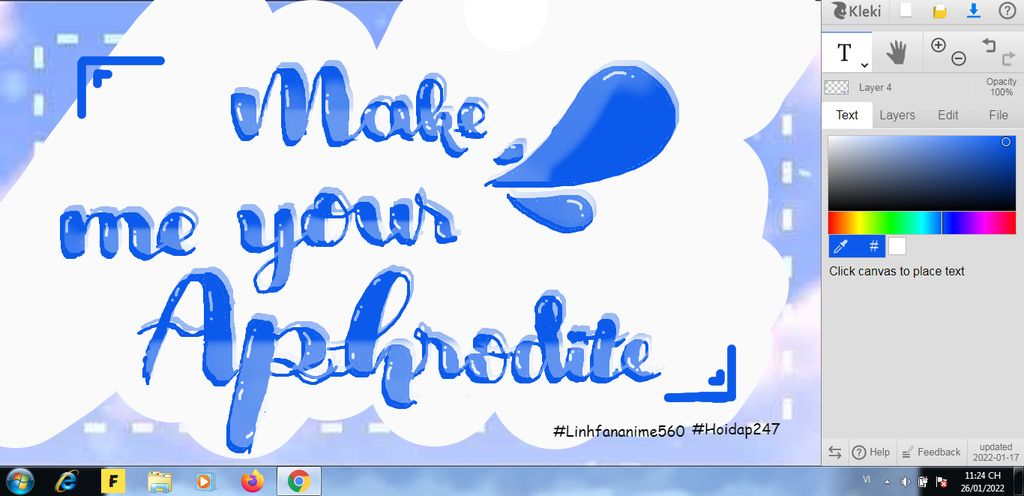1024x496 pixels.
Task: Click the Kleki logo
Action: [857, 11]
